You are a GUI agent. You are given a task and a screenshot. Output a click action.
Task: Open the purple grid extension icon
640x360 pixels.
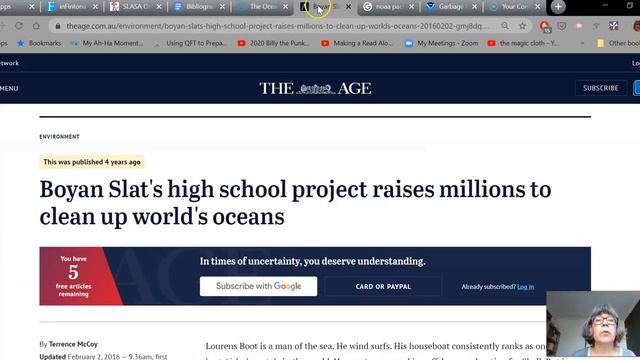click(613, 26)
